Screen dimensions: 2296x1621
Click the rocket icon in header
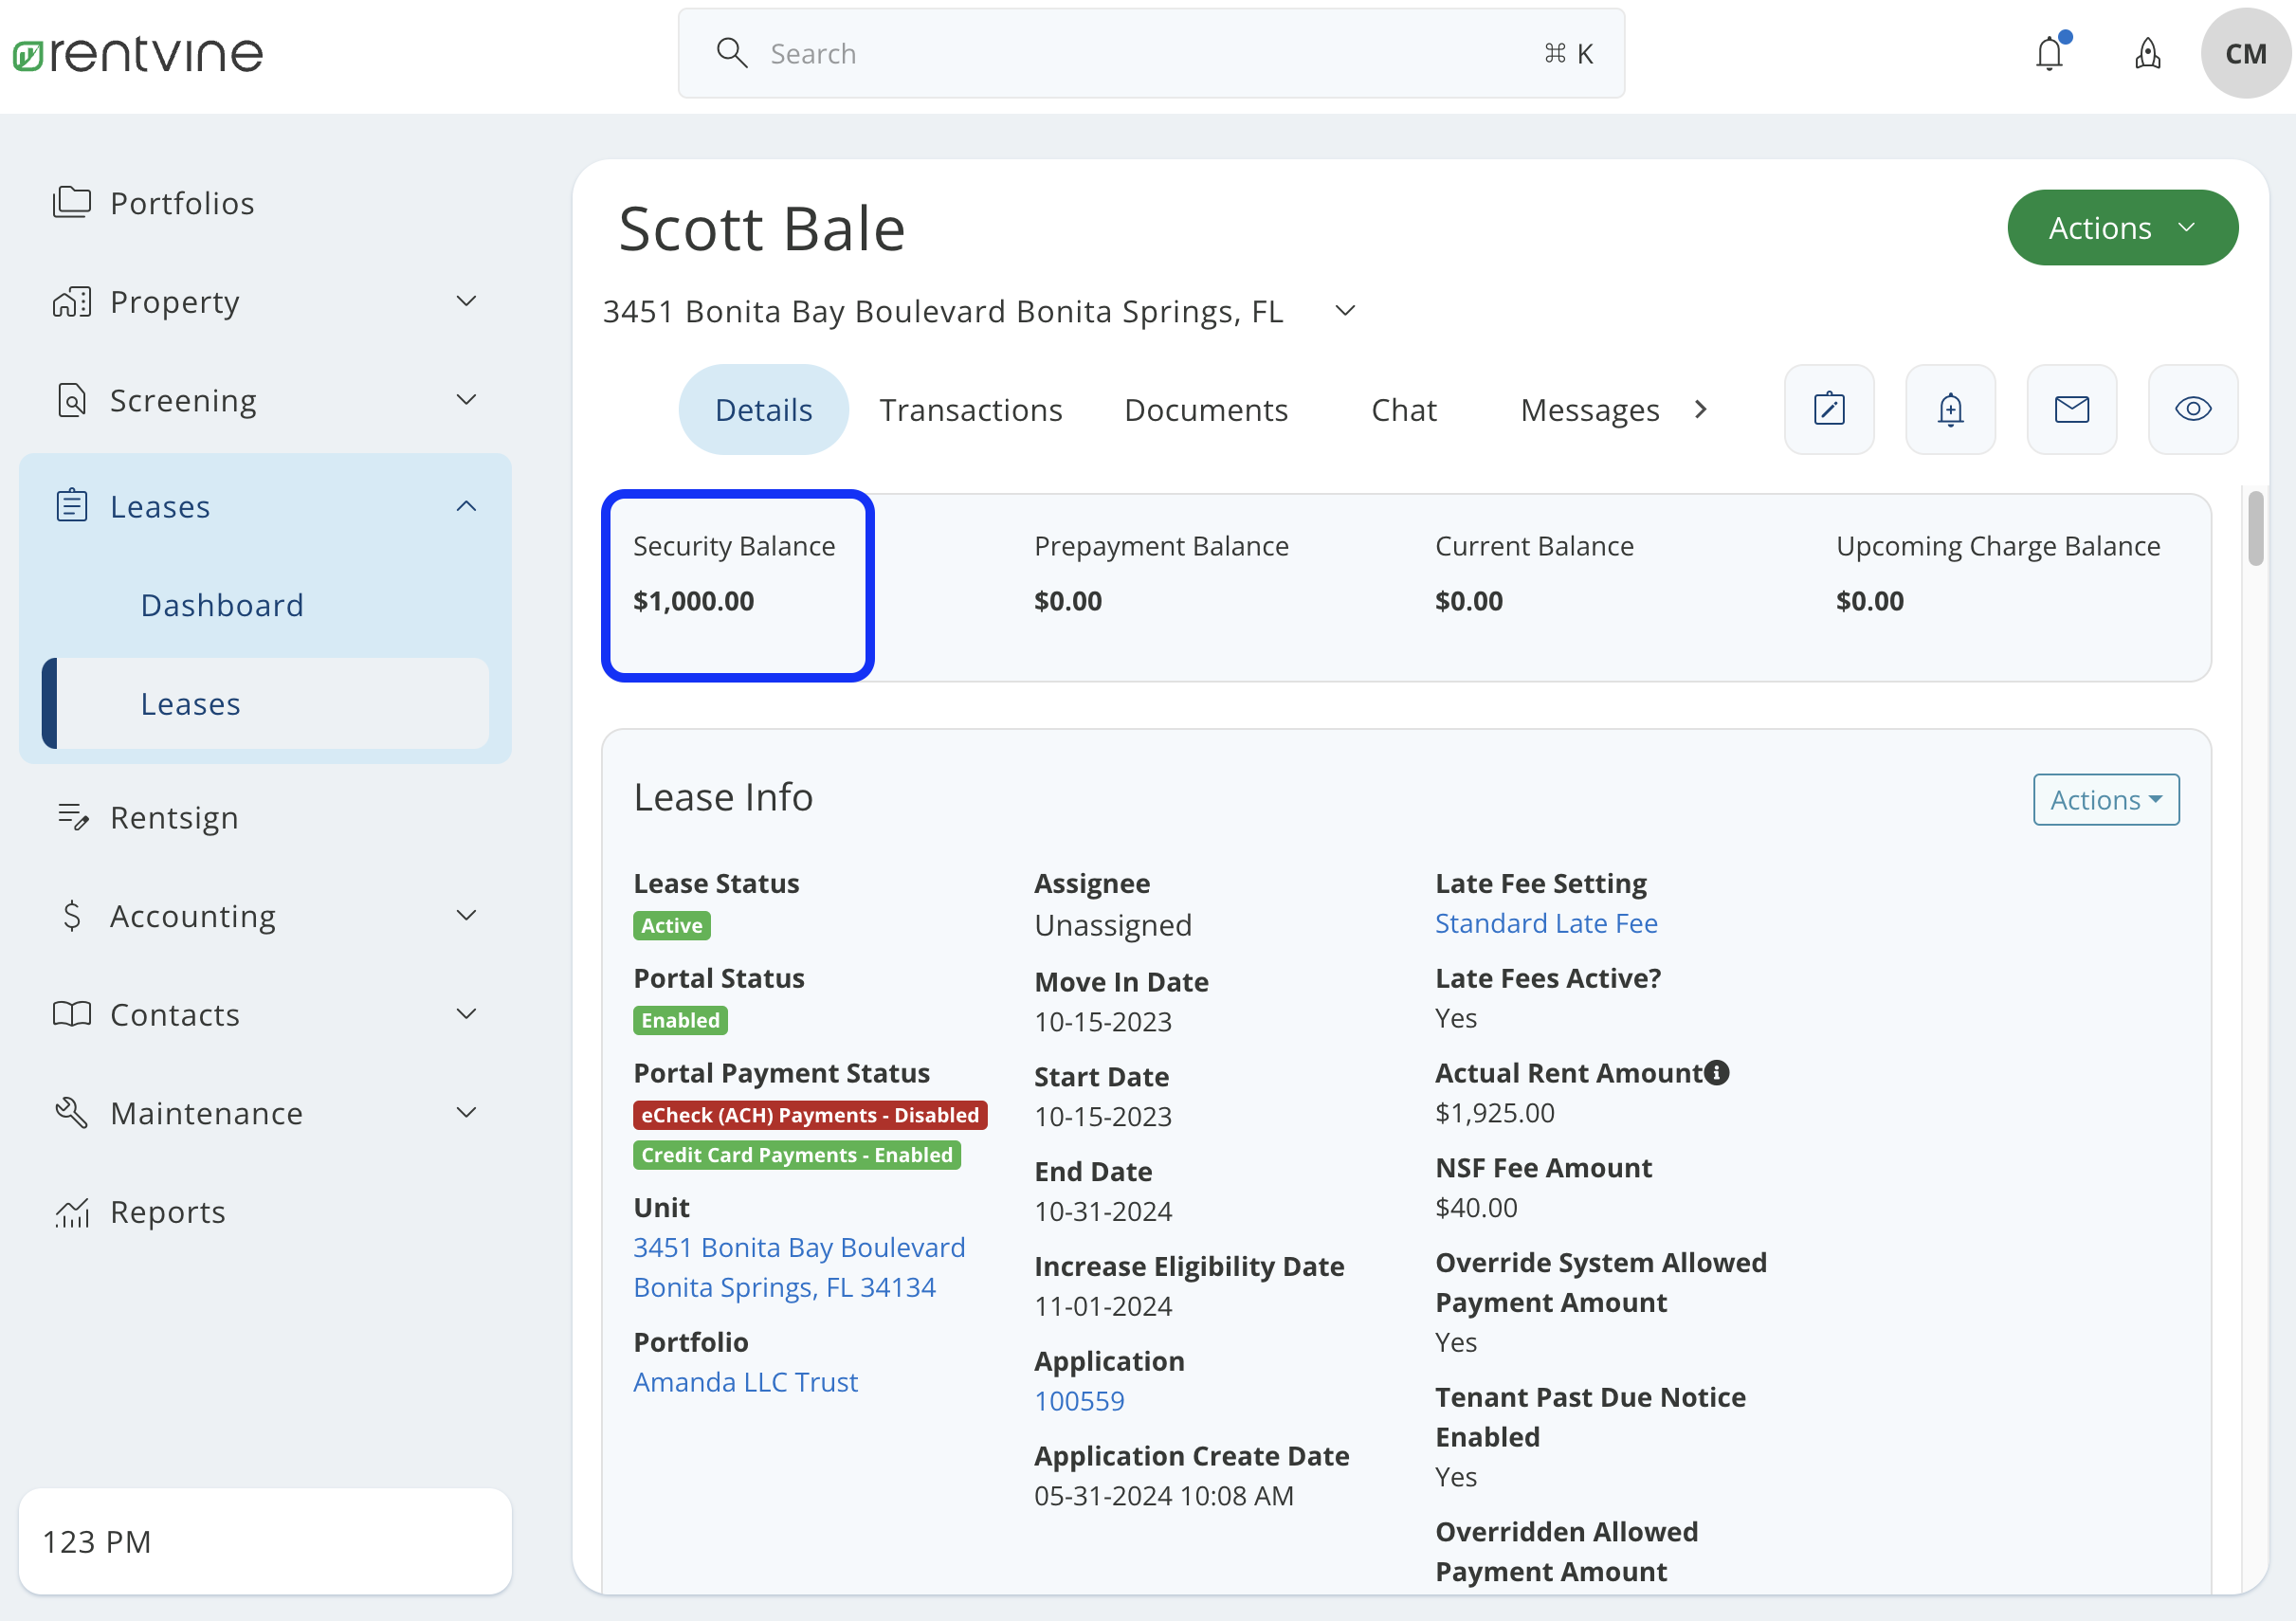click(x=2147, y=53)
